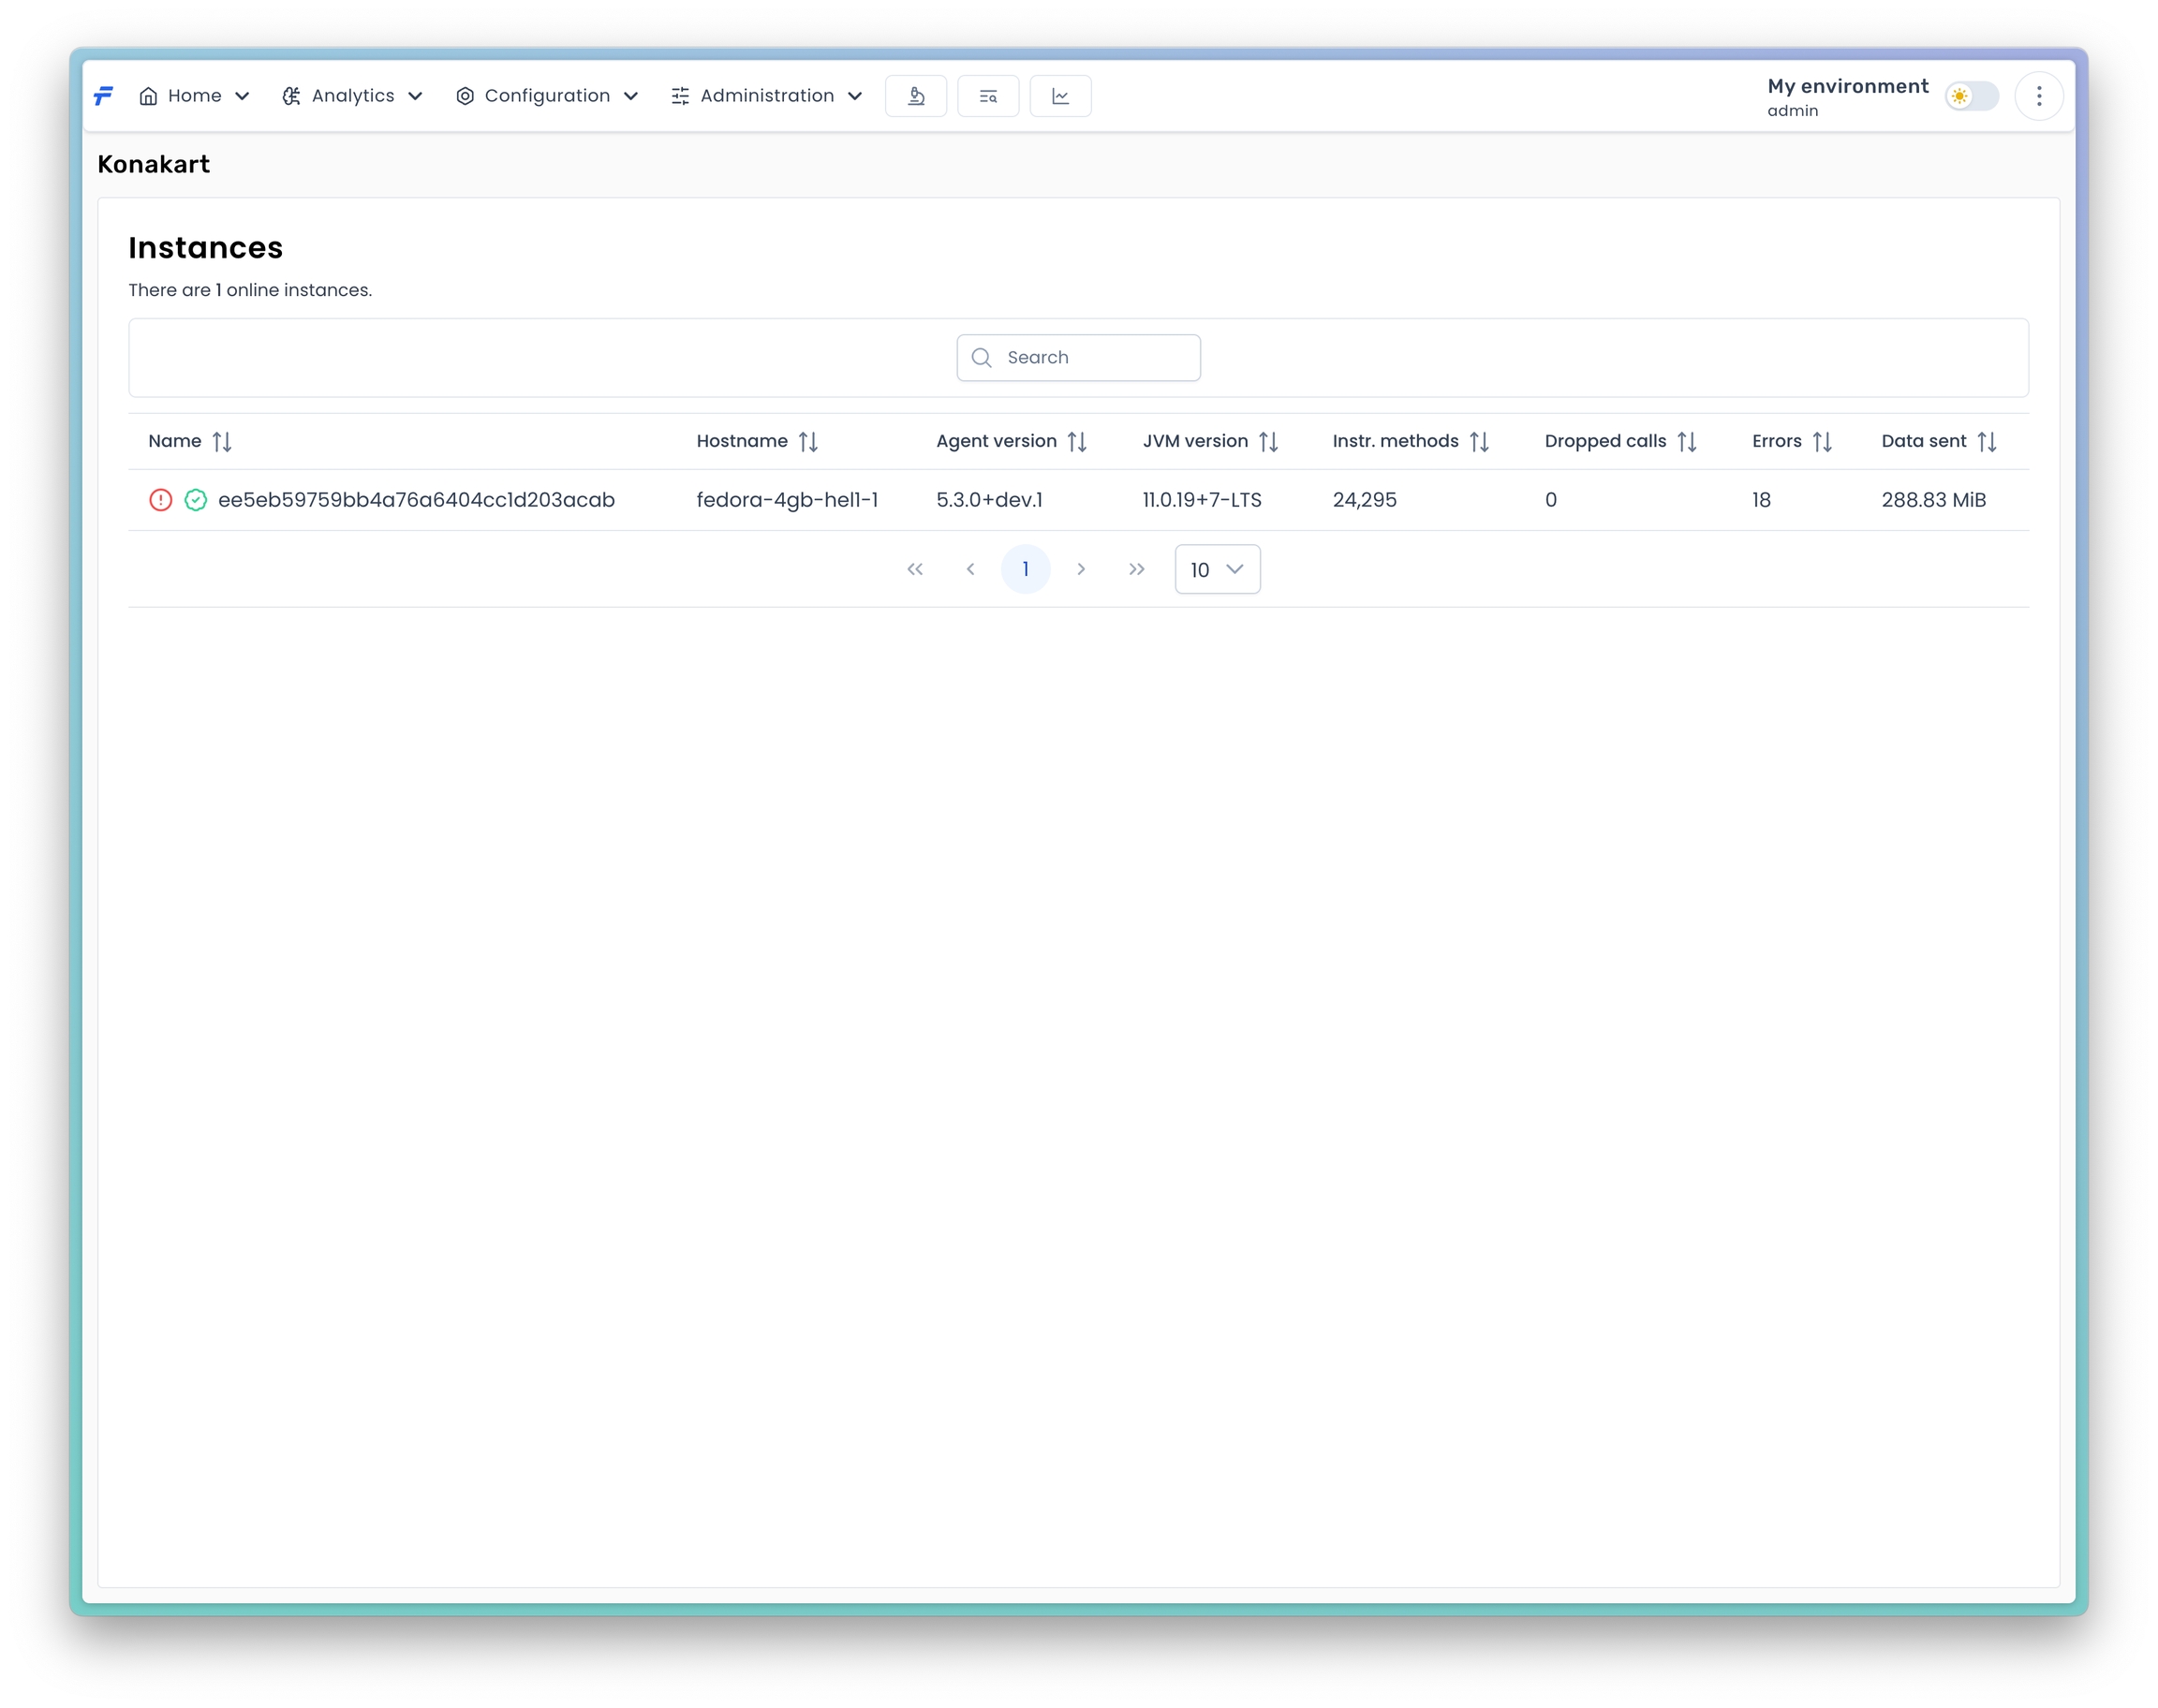Expand the Analytics menu dropdown
2158x1708 pixels.
point(352,96)
